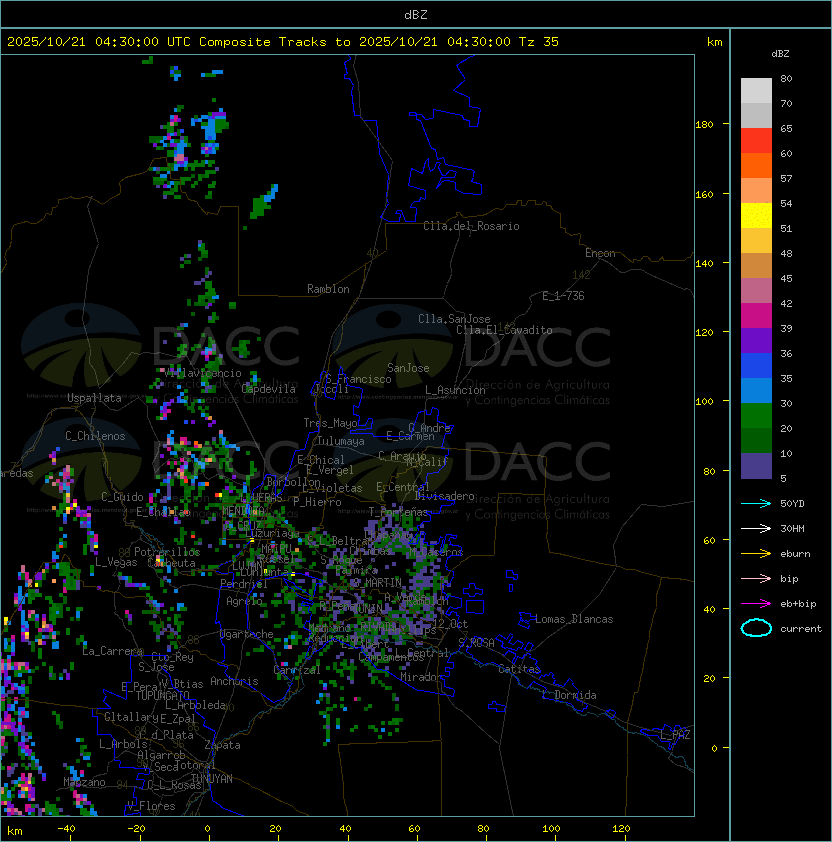
Task: Pick the dark orange 60 dBZ swatch
Action: [756, 165]
